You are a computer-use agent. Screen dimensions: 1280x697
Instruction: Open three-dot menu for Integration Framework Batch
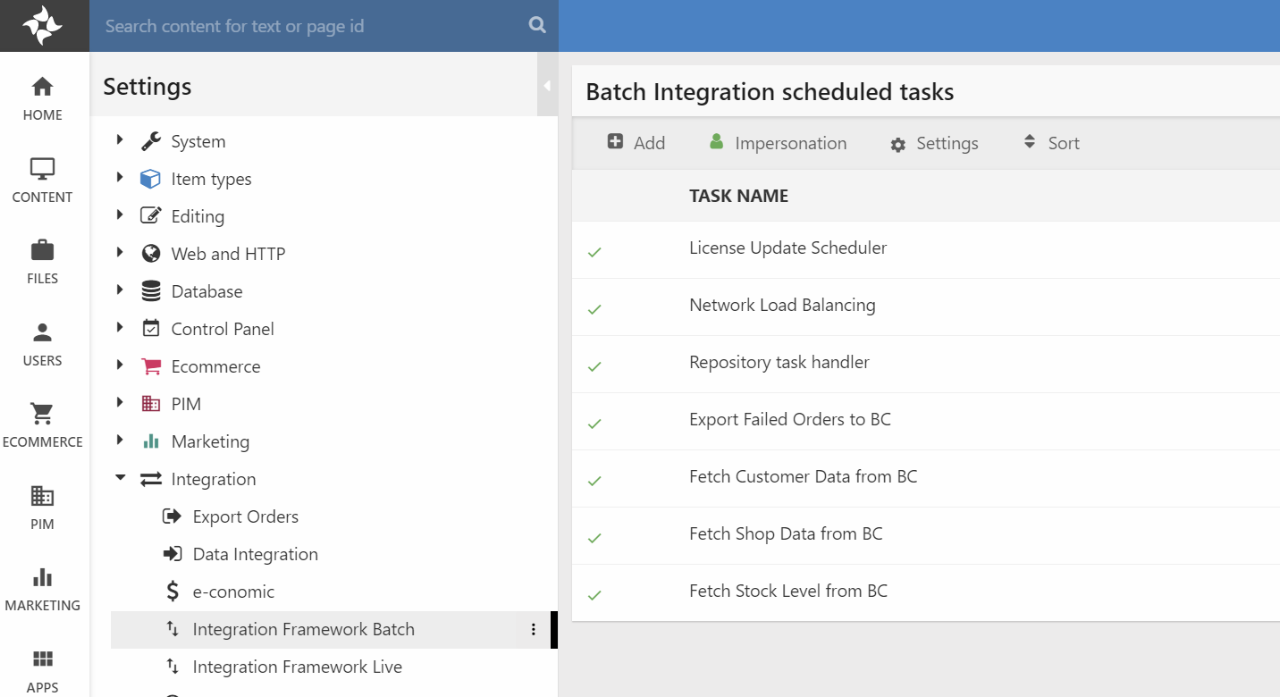tap(533, 629)
